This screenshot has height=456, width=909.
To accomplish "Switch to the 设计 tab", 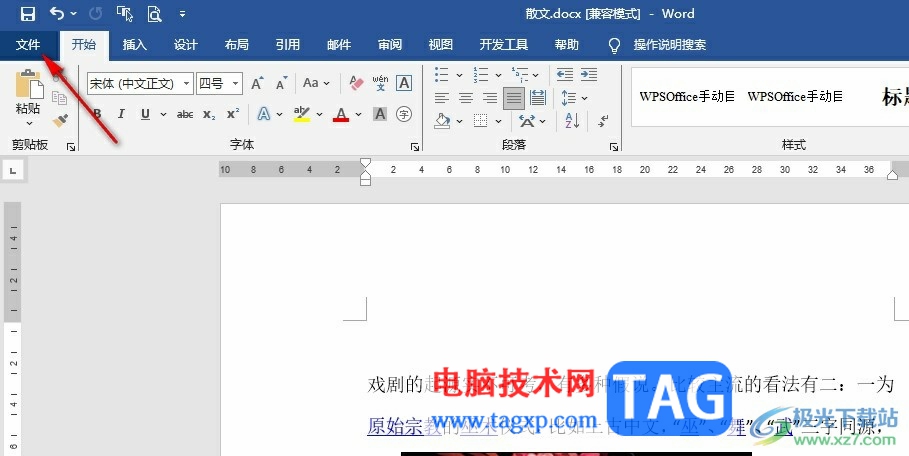I will [186, 45].
